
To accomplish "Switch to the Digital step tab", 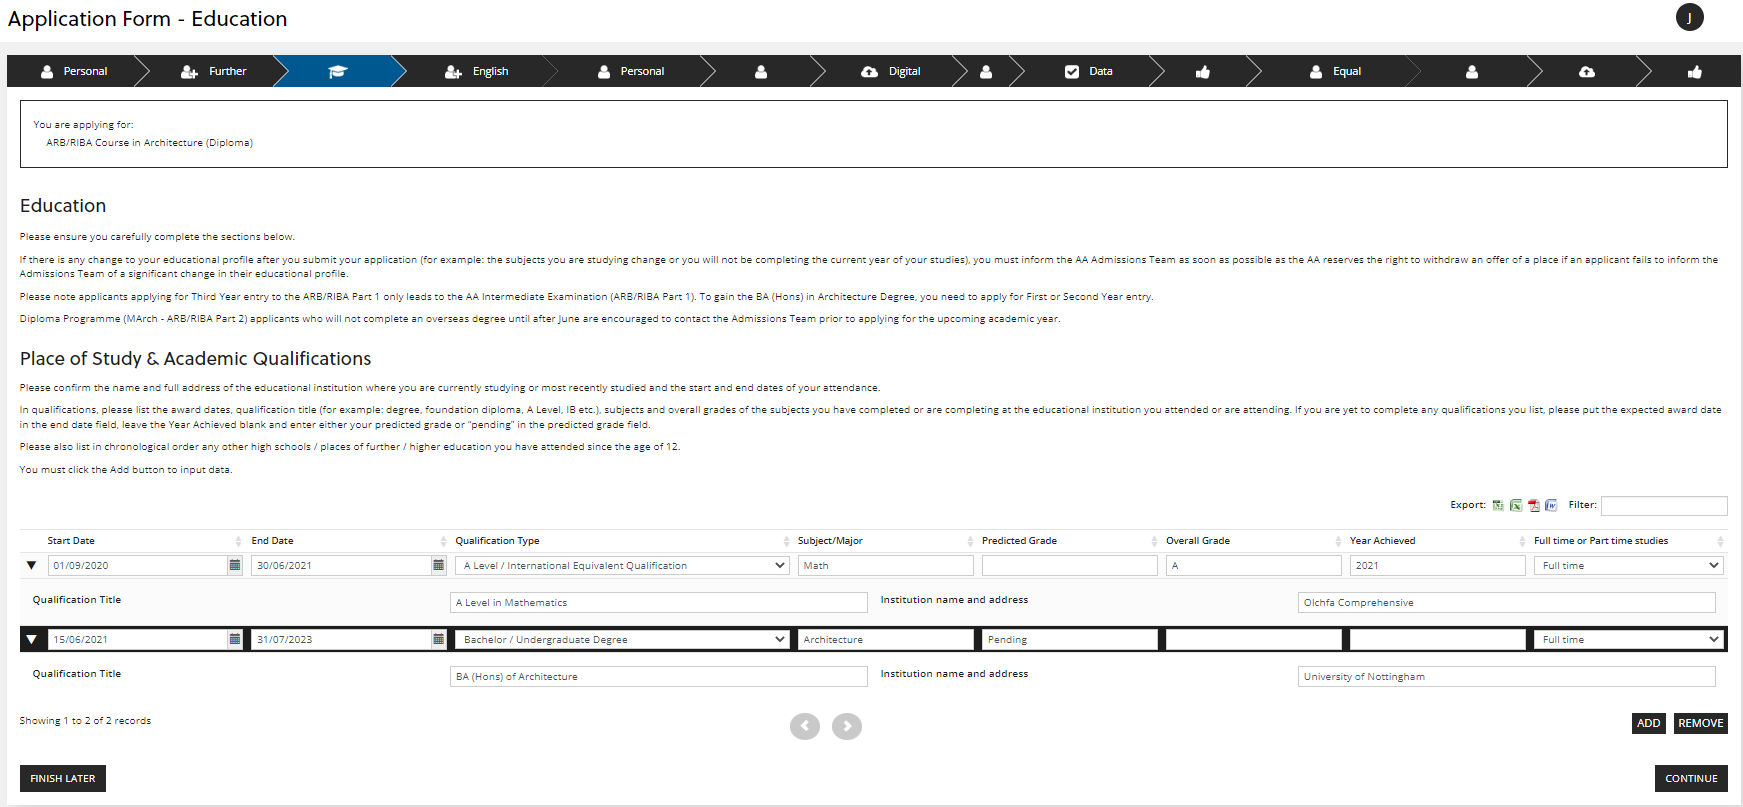I will coord(891,72).
